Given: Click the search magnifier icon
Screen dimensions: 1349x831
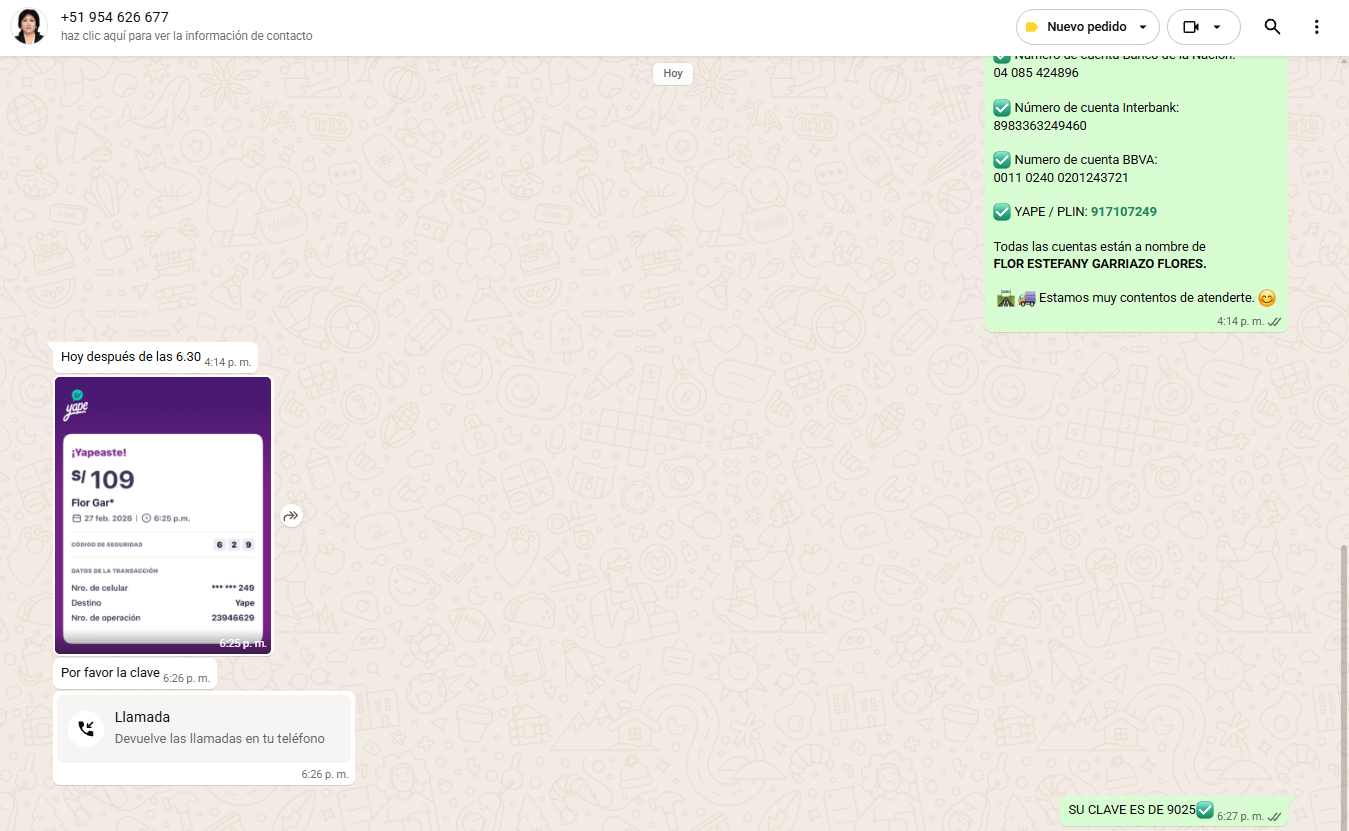Looking at the screenshot, I should pyautogui.click(x=1272, y=27).
